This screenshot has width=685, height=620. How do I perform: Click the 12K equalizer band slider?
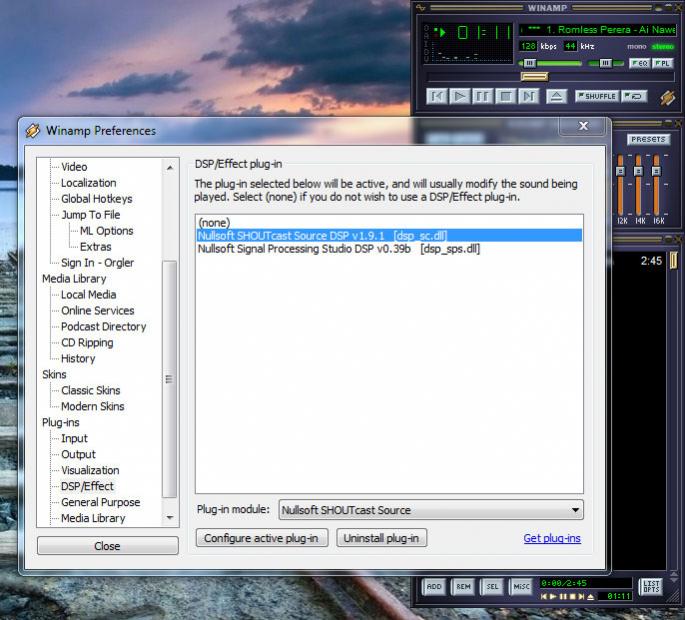click(620, 184)
